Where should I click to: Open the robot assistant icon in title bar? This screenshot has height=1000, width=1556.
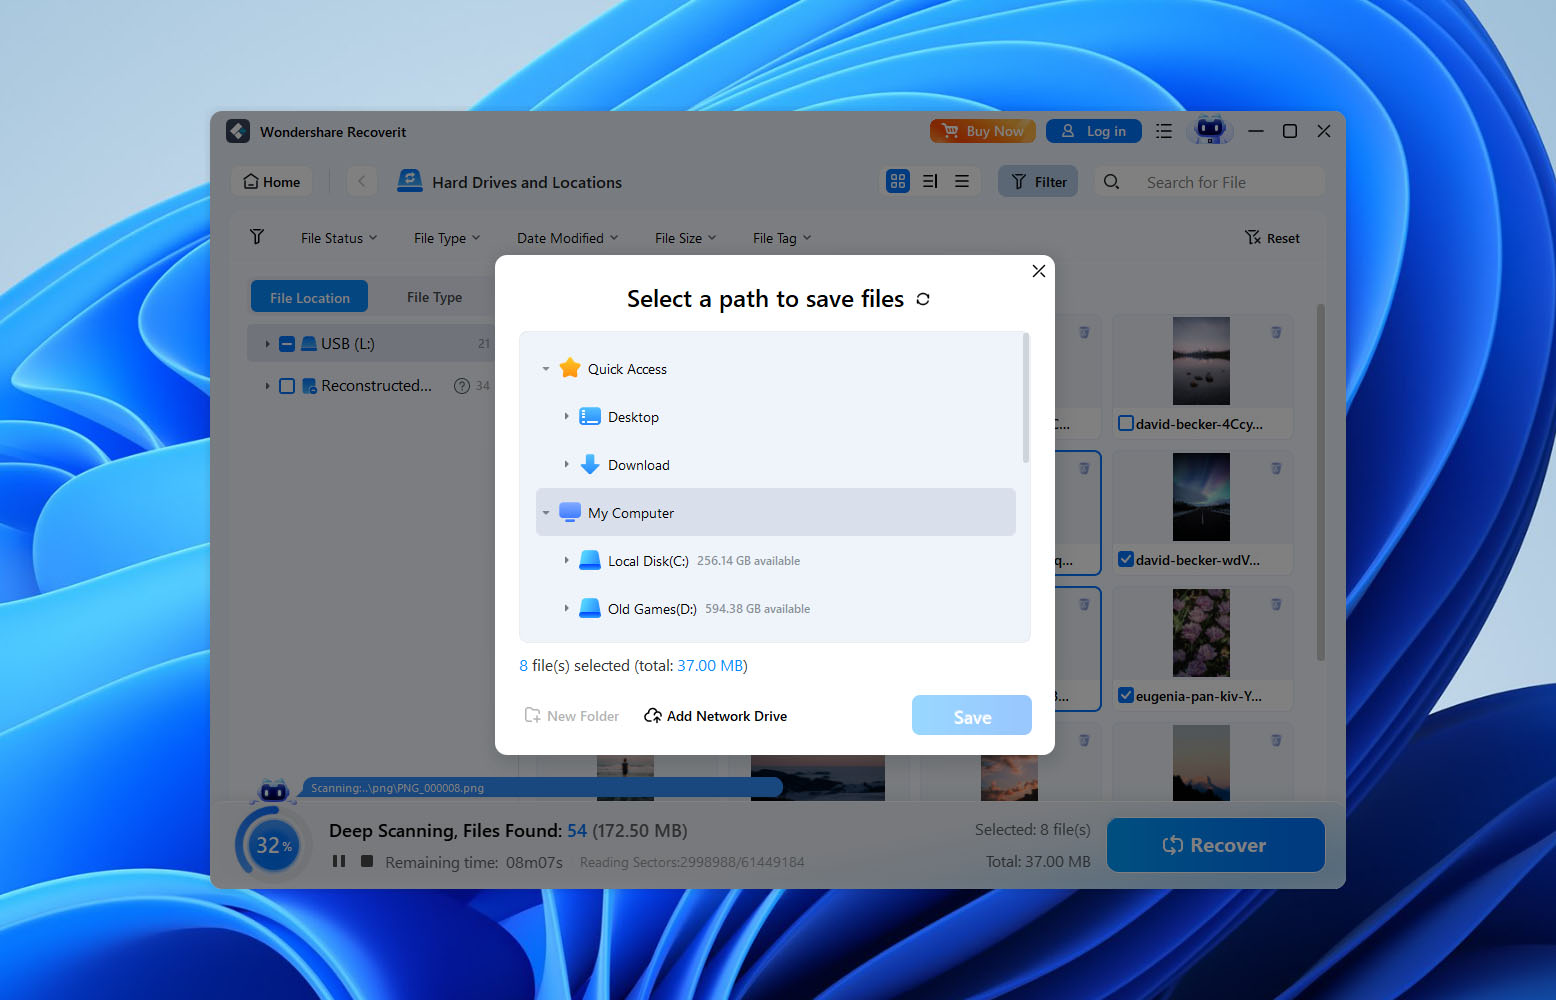point(1210,129)
